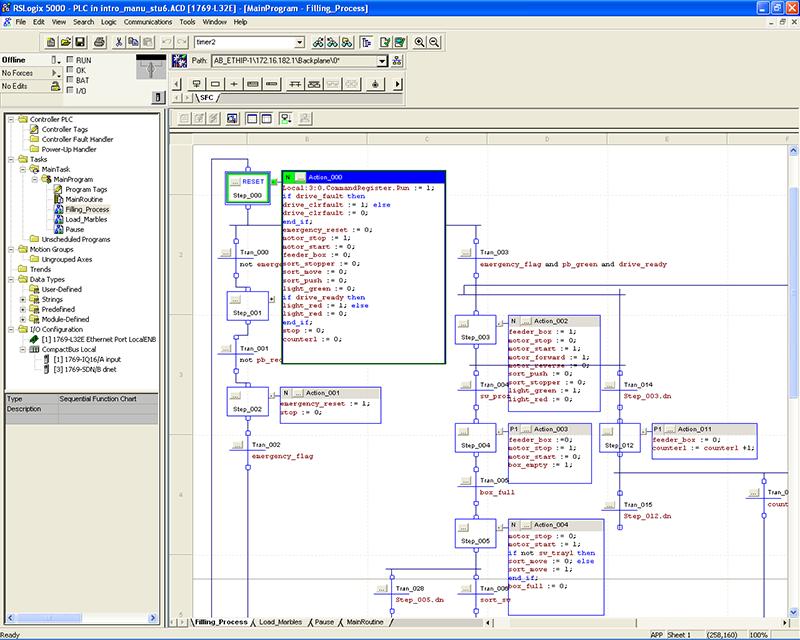Open the Communications menu

pos(148,22)
